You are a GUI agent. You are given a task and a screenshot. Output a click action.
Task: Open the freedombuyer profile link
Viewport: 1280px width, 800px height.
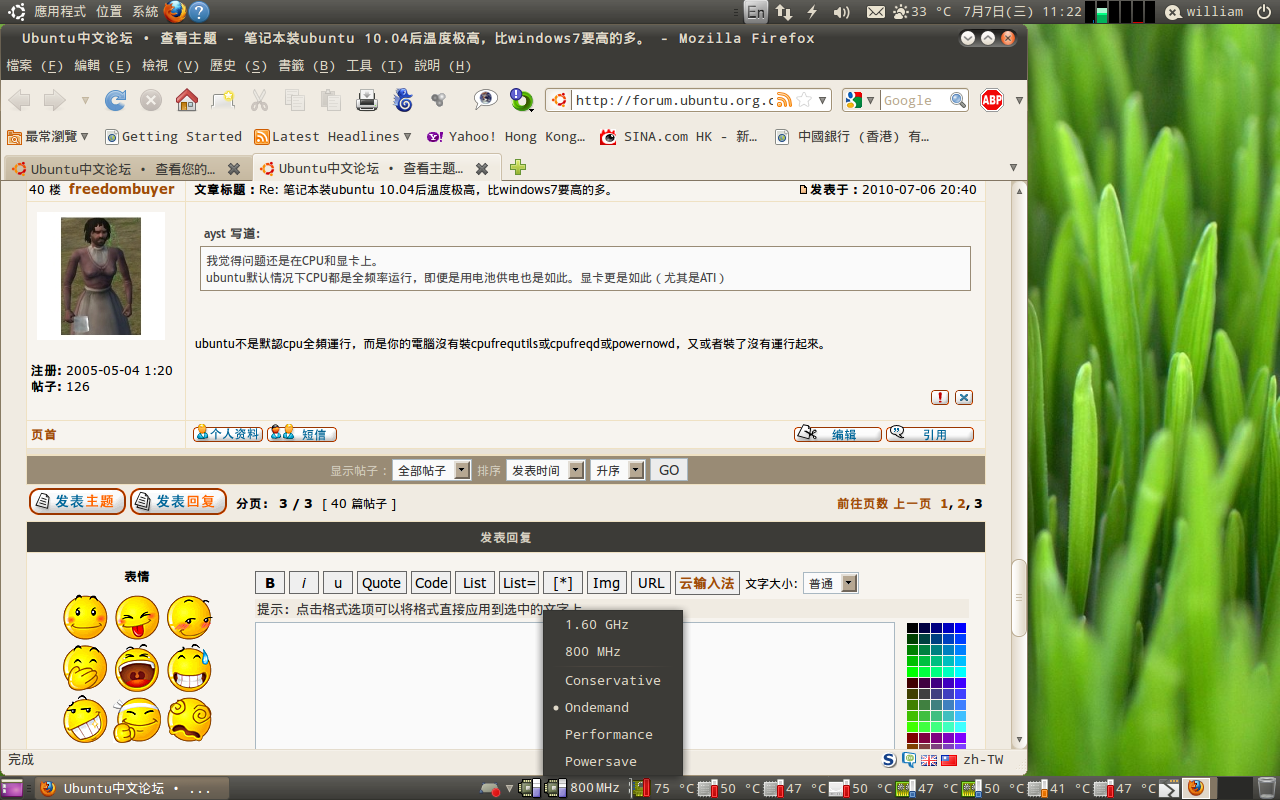tap(121, 189)
